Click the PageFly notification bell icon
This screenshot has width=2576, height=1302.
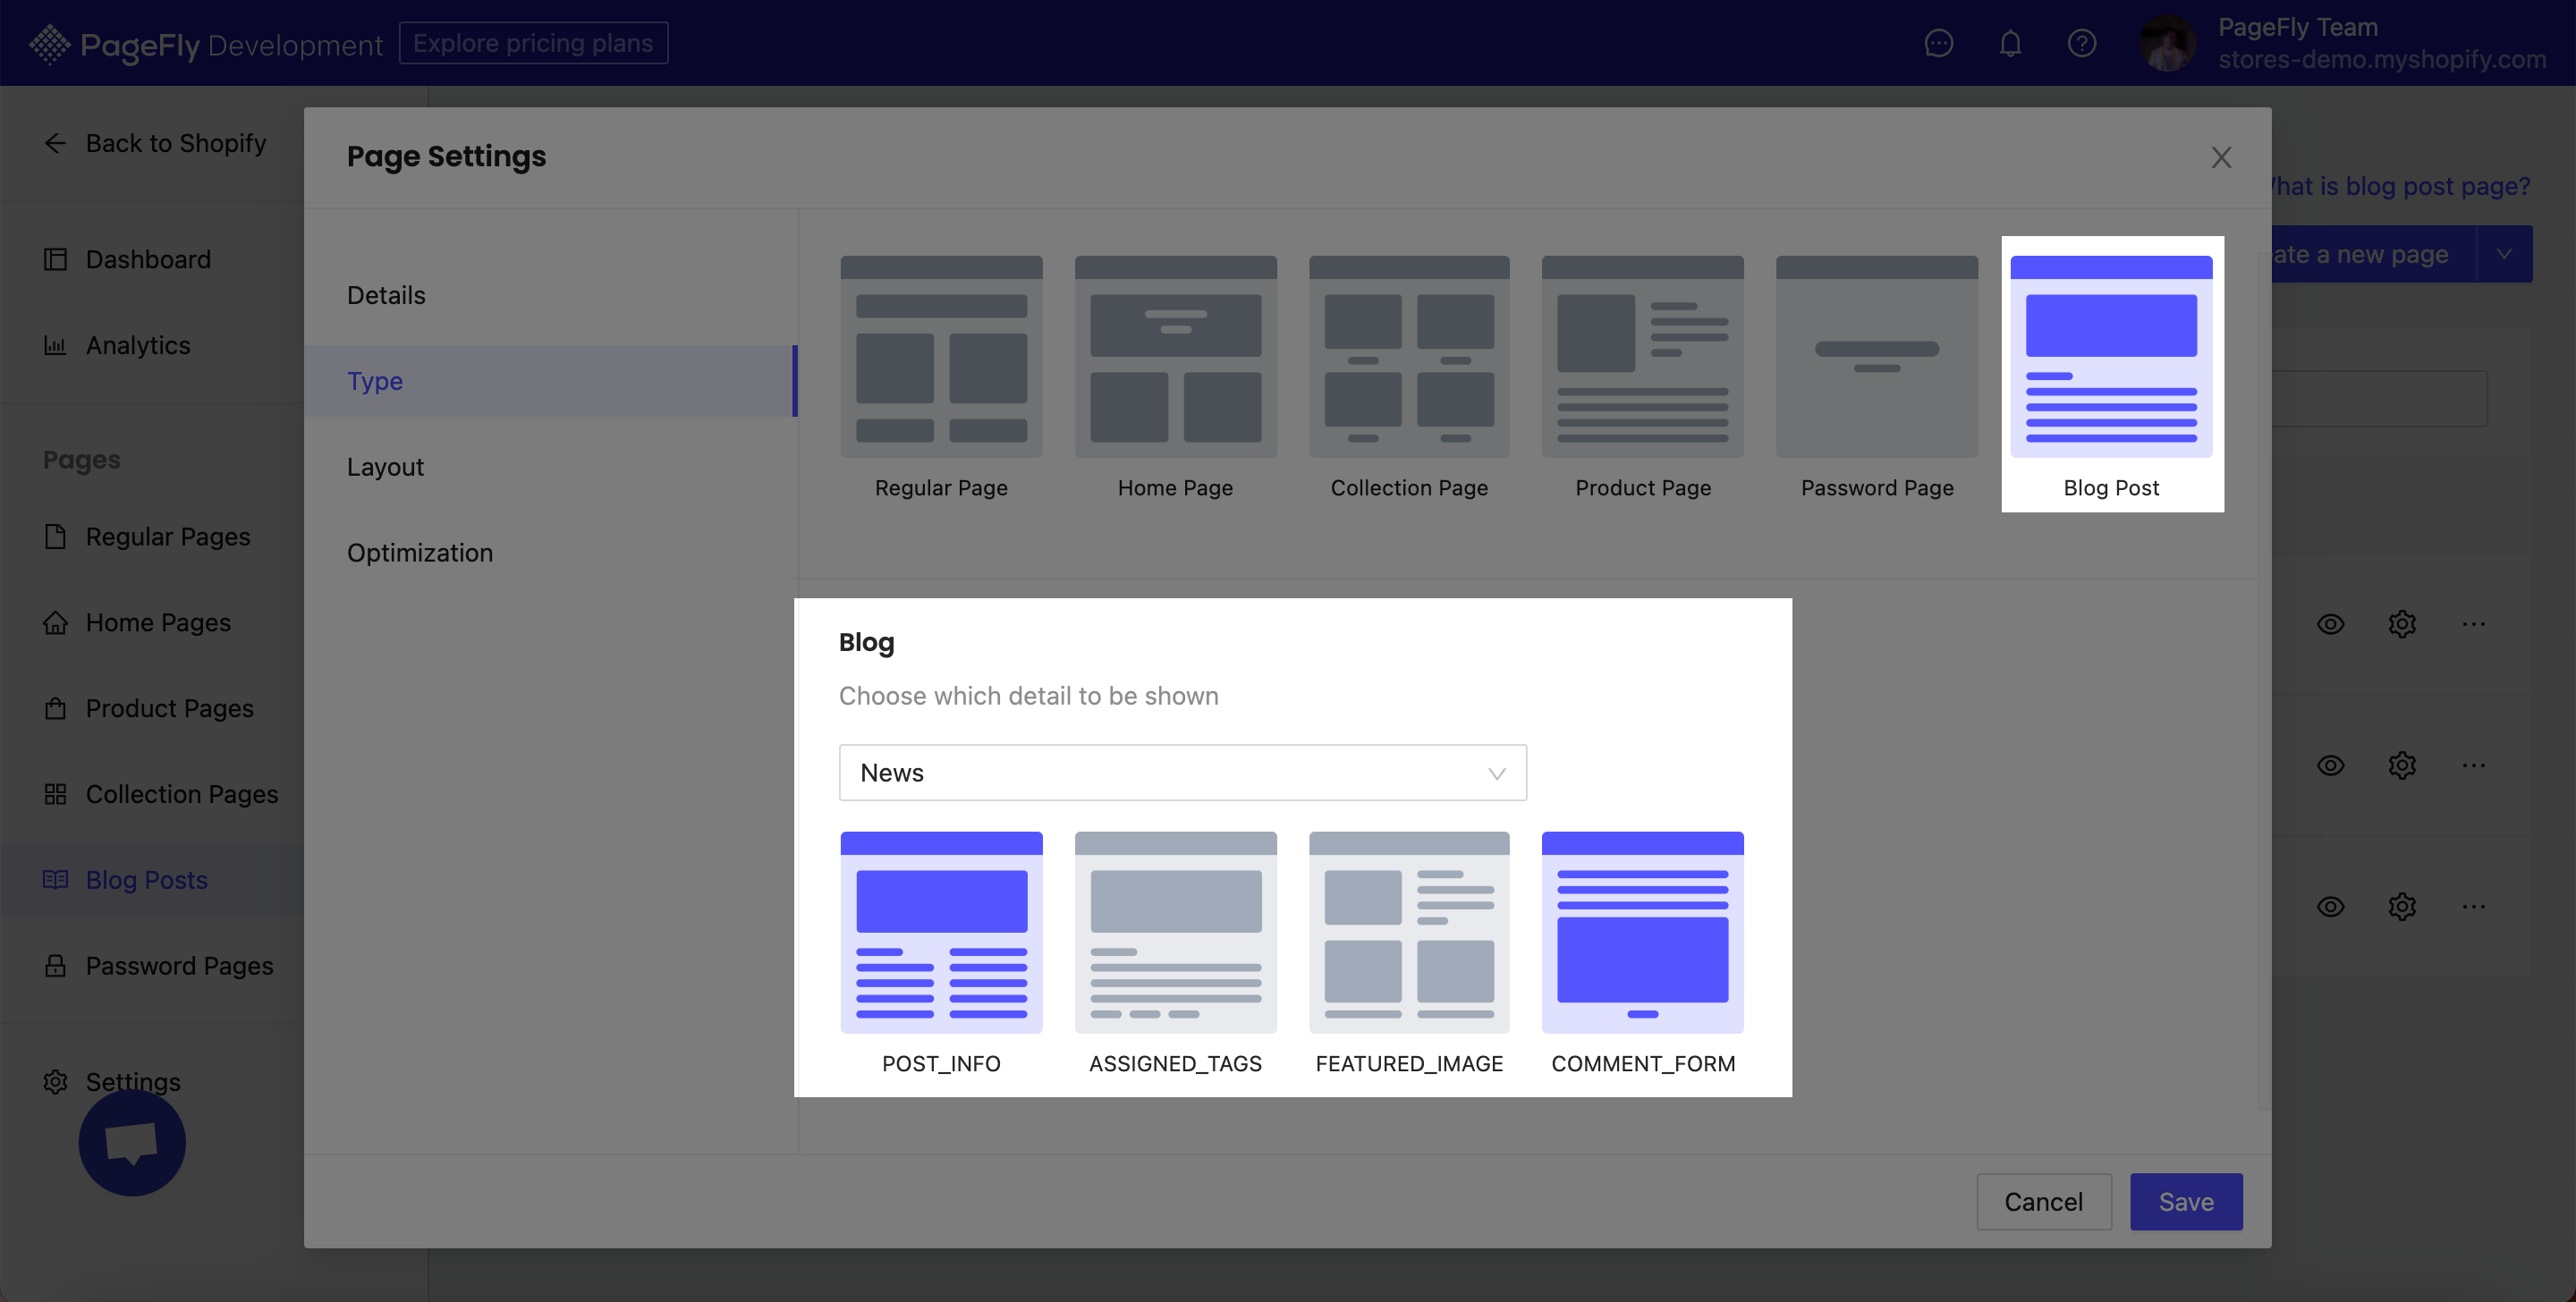2012,43
